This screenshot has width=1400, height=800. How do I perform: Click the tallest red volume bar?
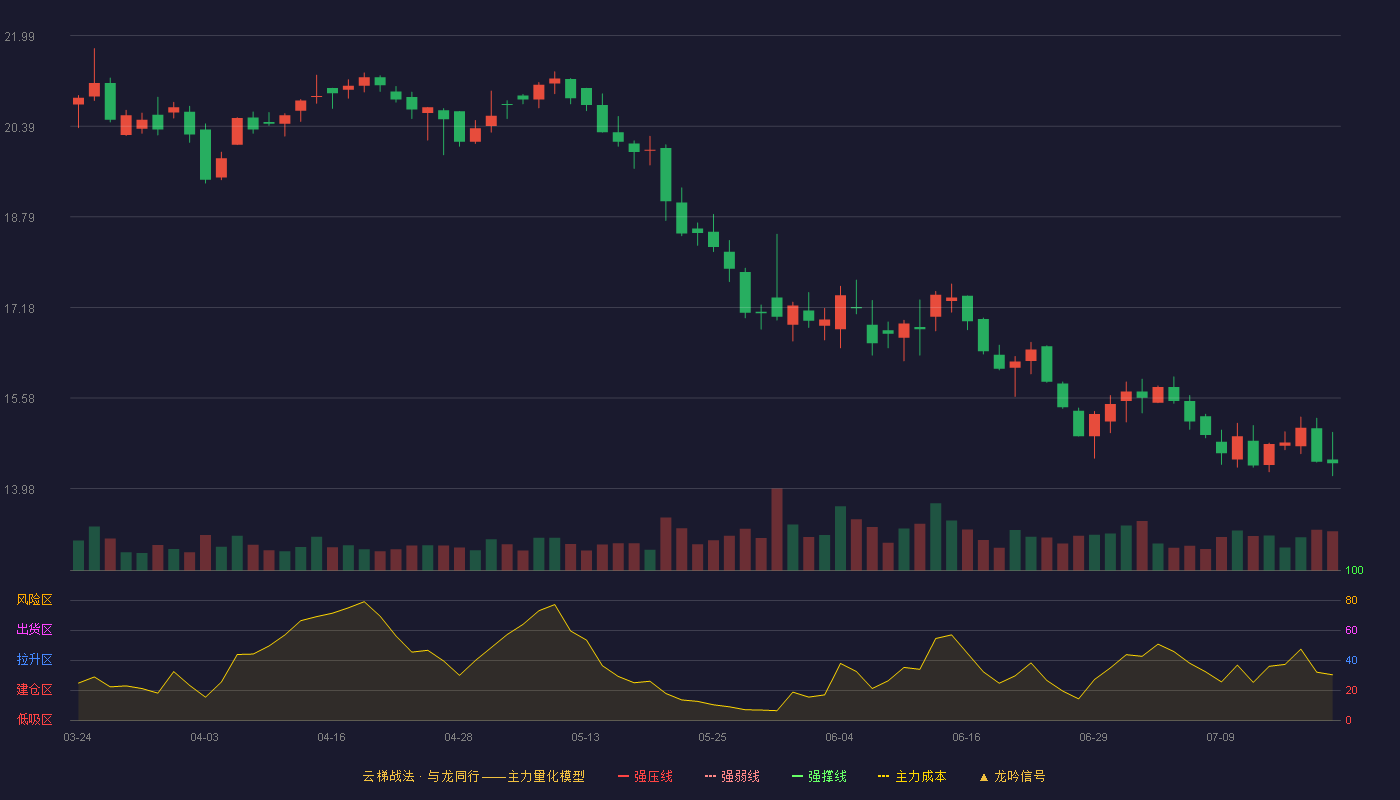click(x=777, y=529)
